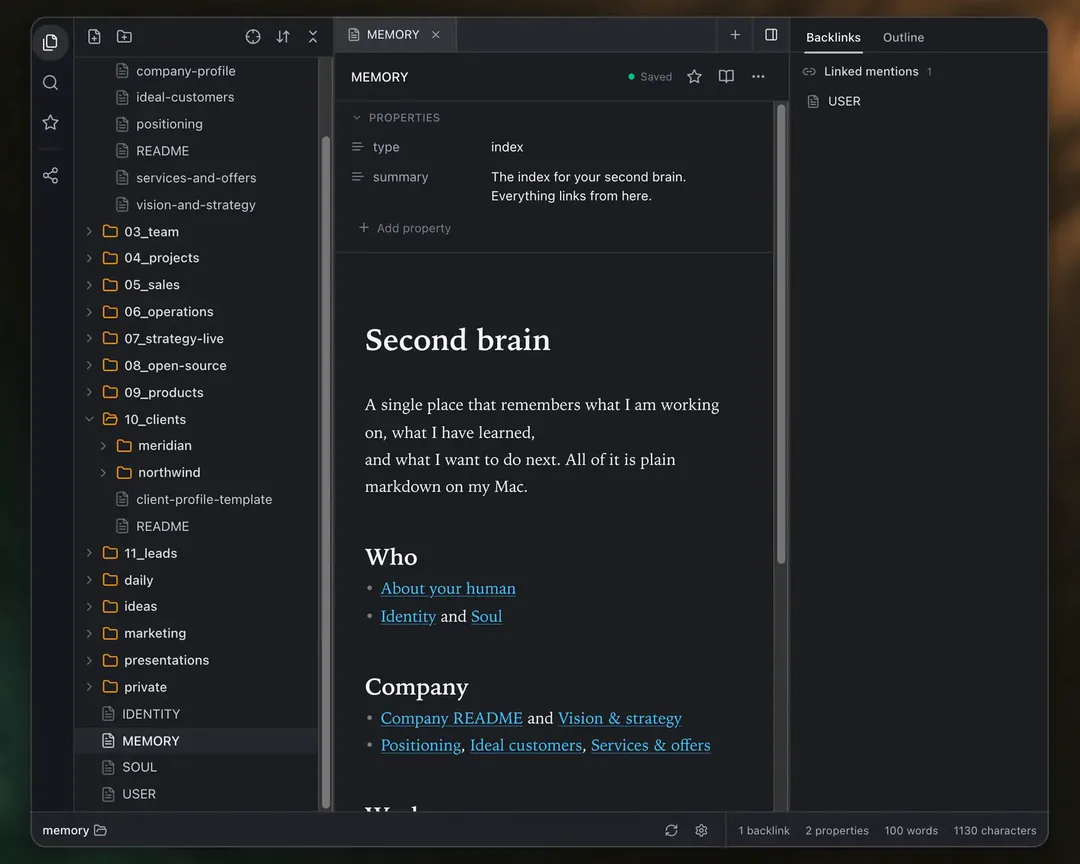Click the vault name memory

[65, 830]
